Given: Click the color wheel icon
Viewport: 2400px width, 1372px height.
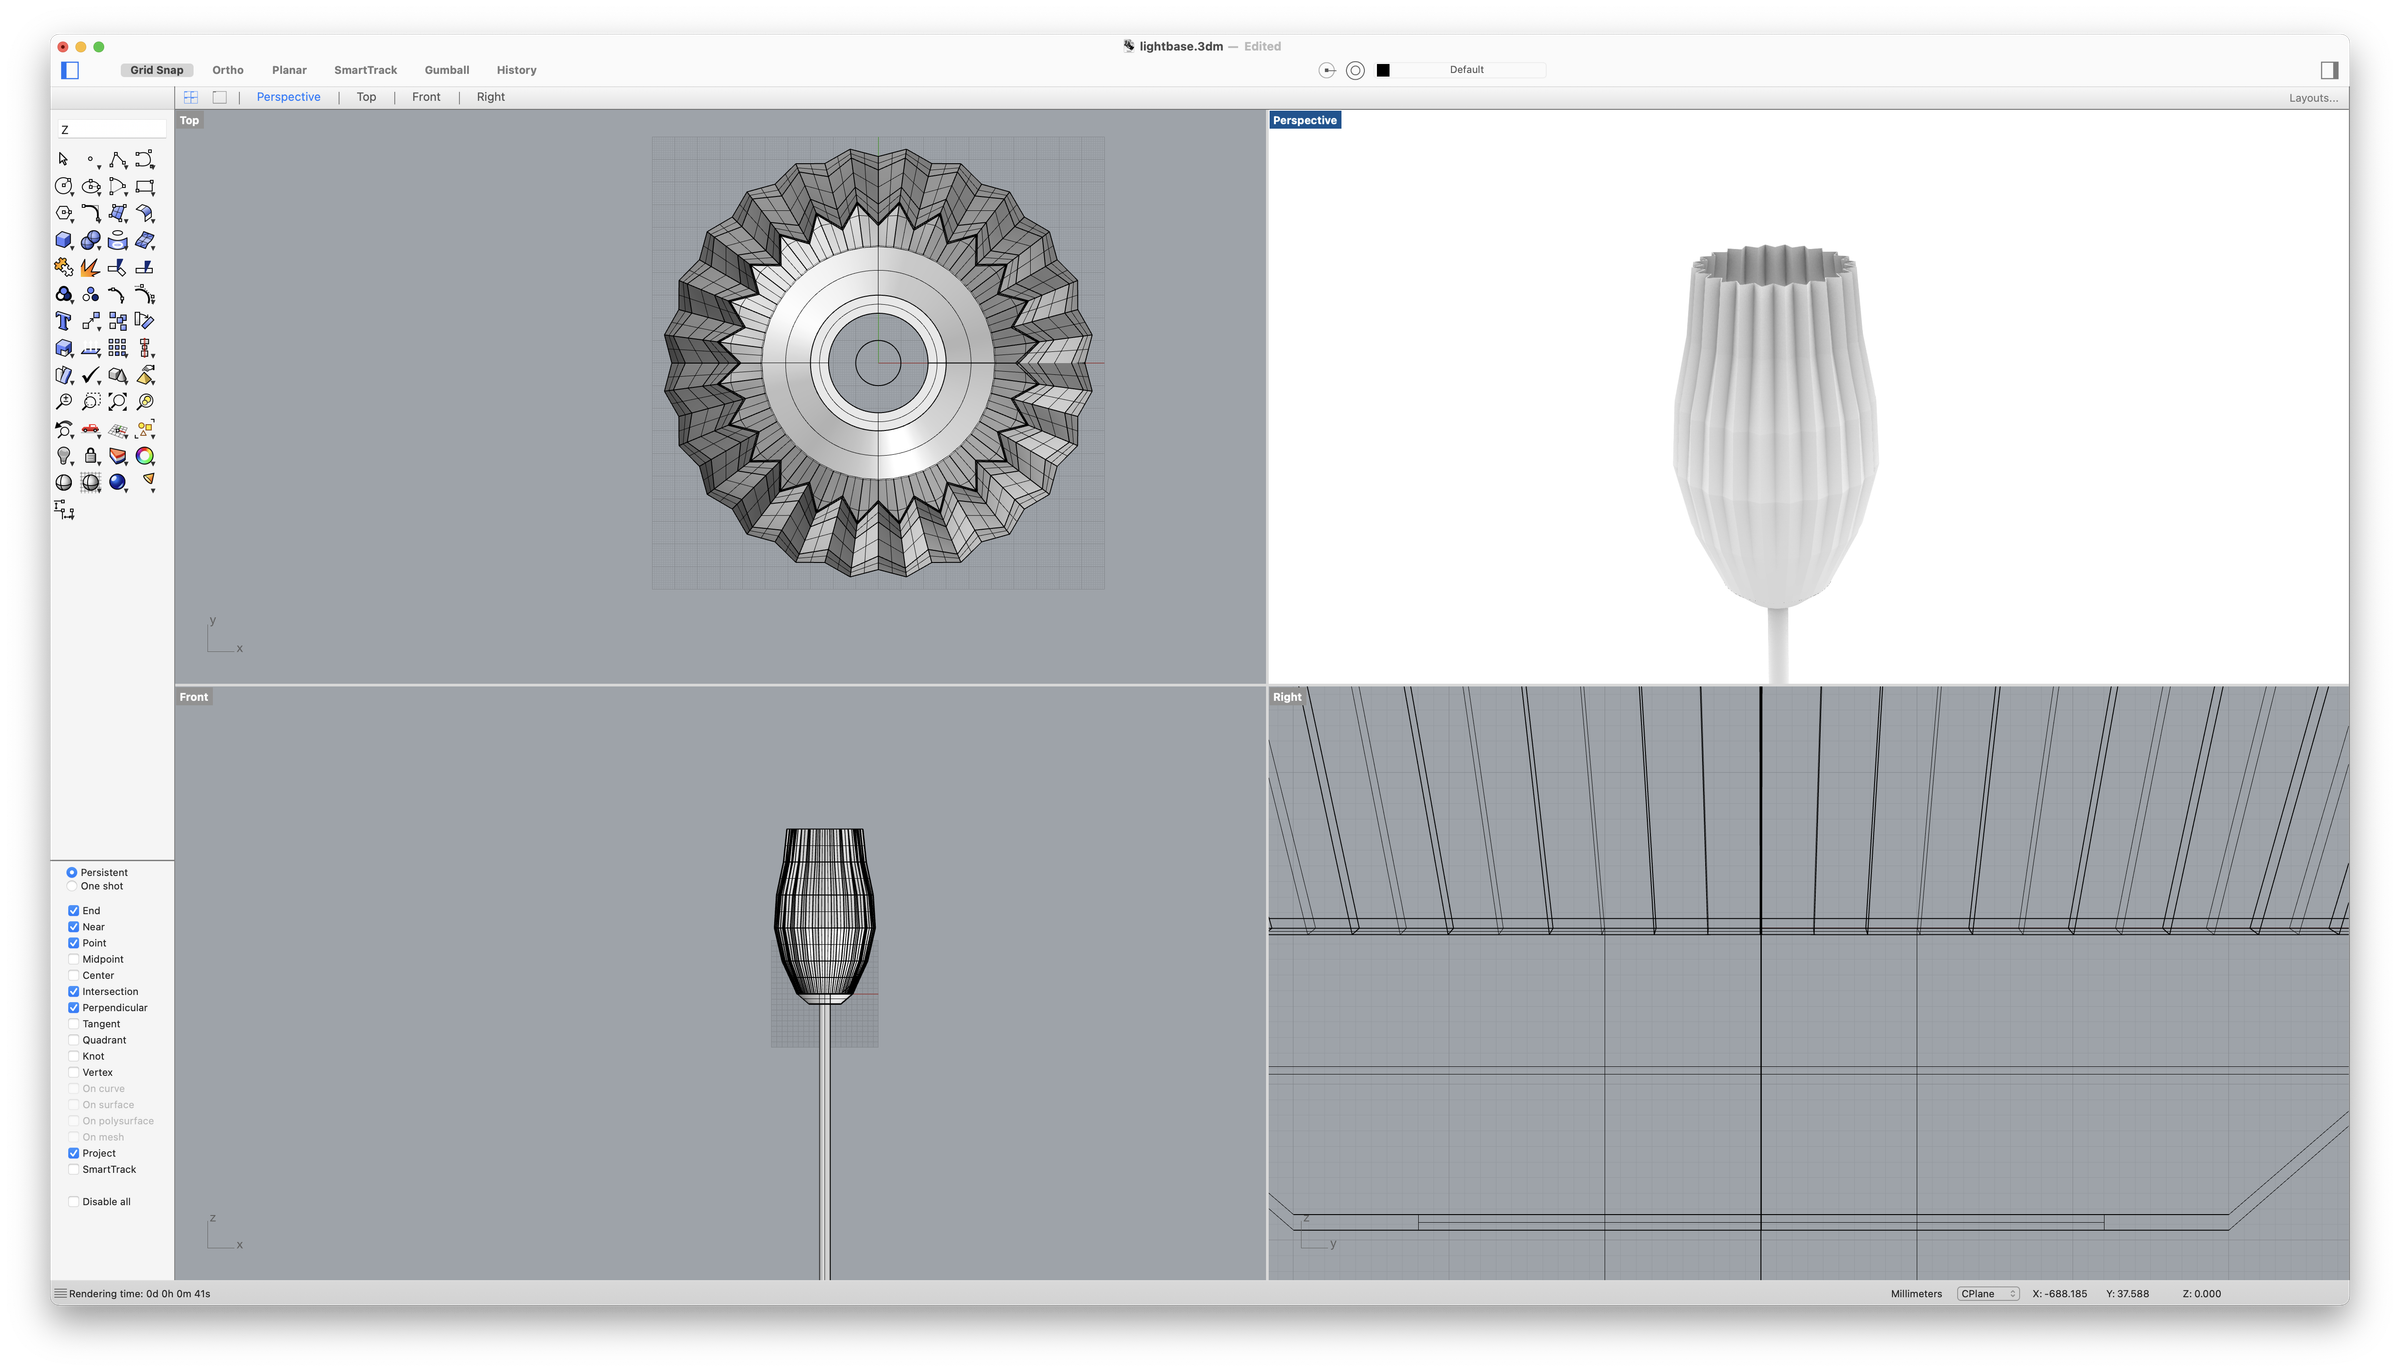Looking at the screenshot, I should 145,456.
